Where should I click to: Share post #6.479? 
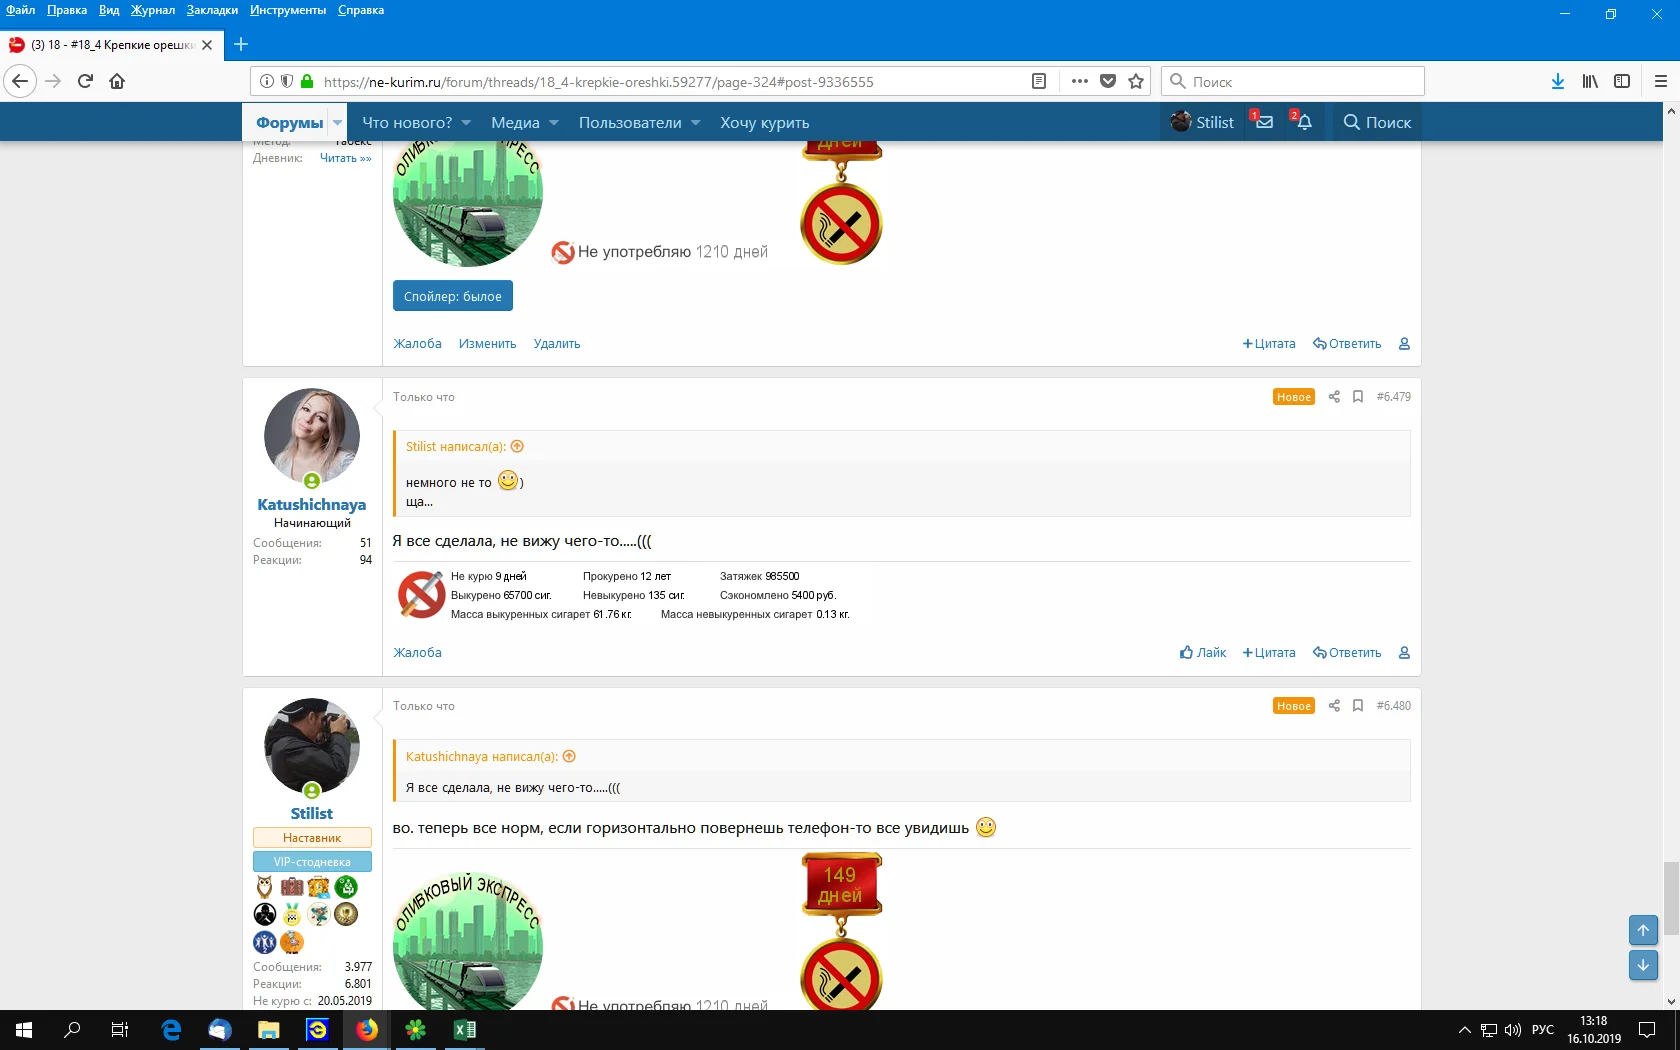(1334, 397)
